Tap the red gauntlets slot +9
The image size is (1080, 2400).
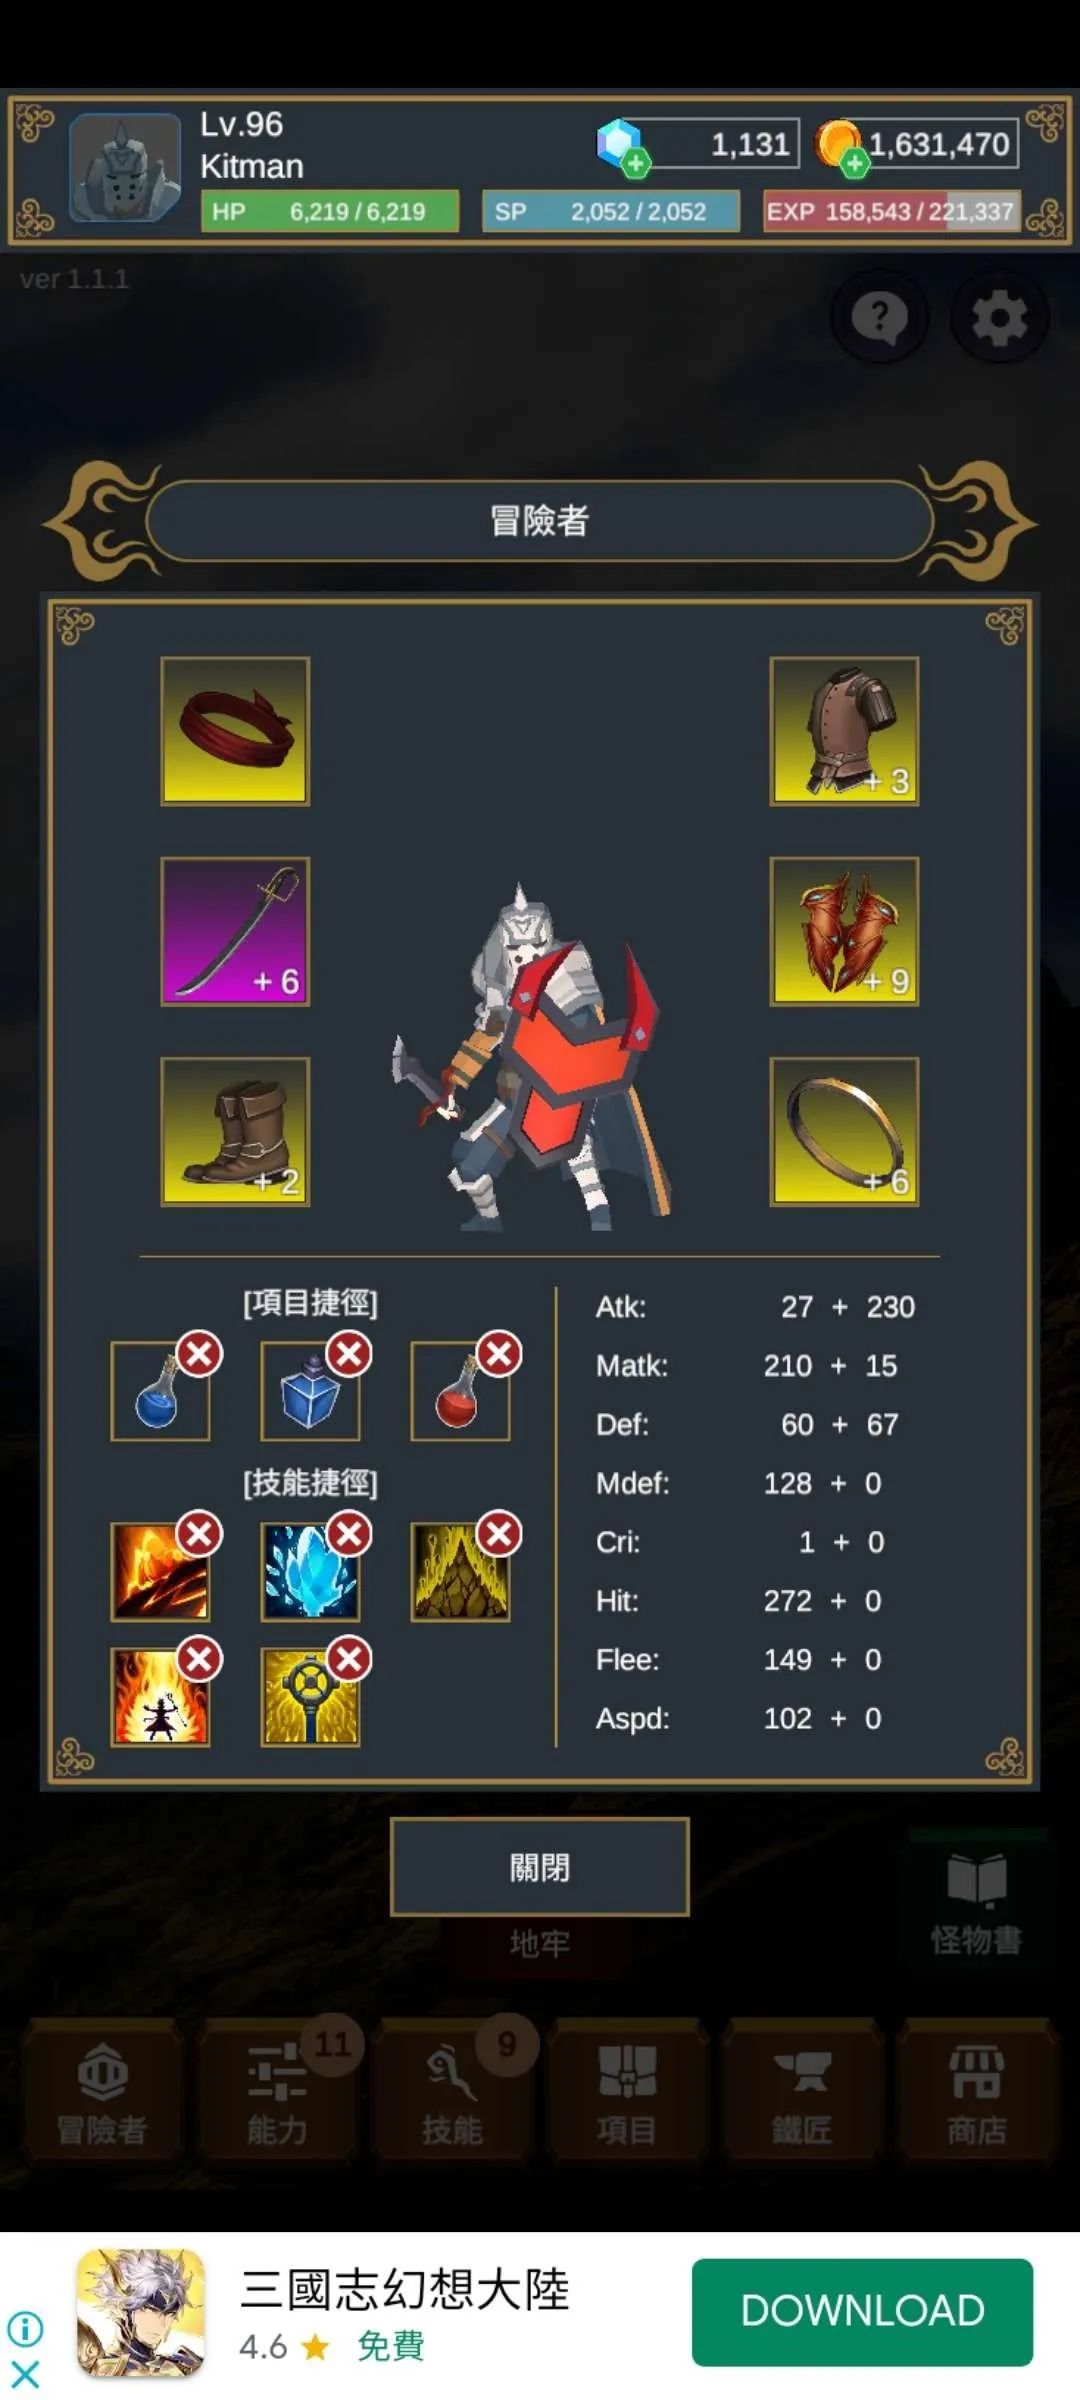844,931
